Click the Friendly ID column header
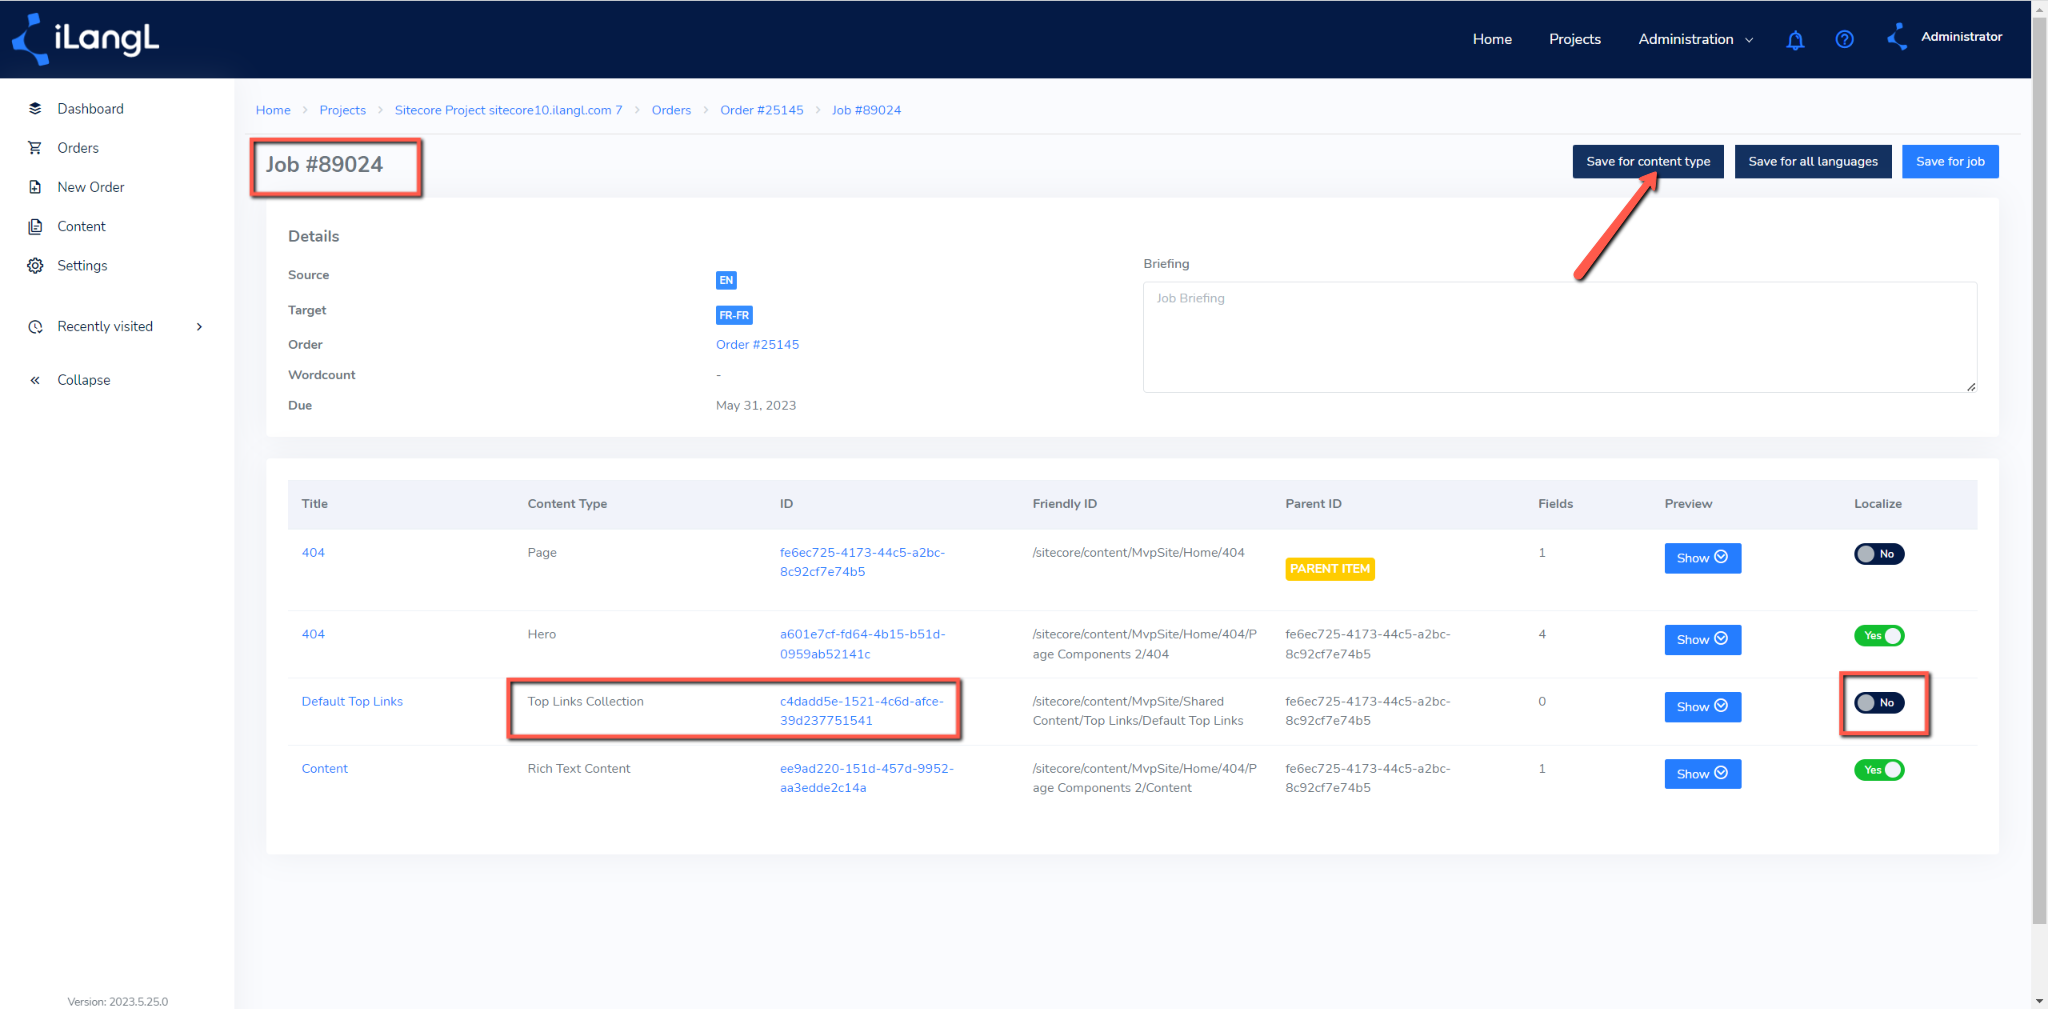 [x=1064, y=504]
